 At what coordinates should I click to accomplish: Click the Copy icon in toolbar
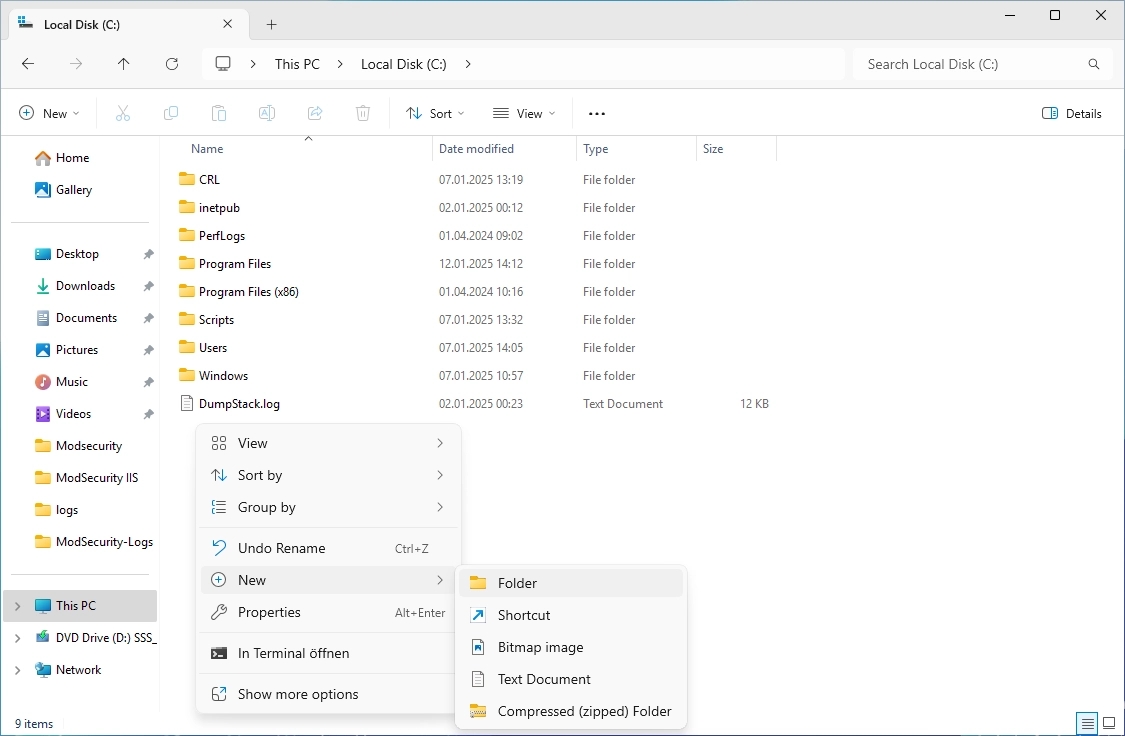click(x=171, y=114)
